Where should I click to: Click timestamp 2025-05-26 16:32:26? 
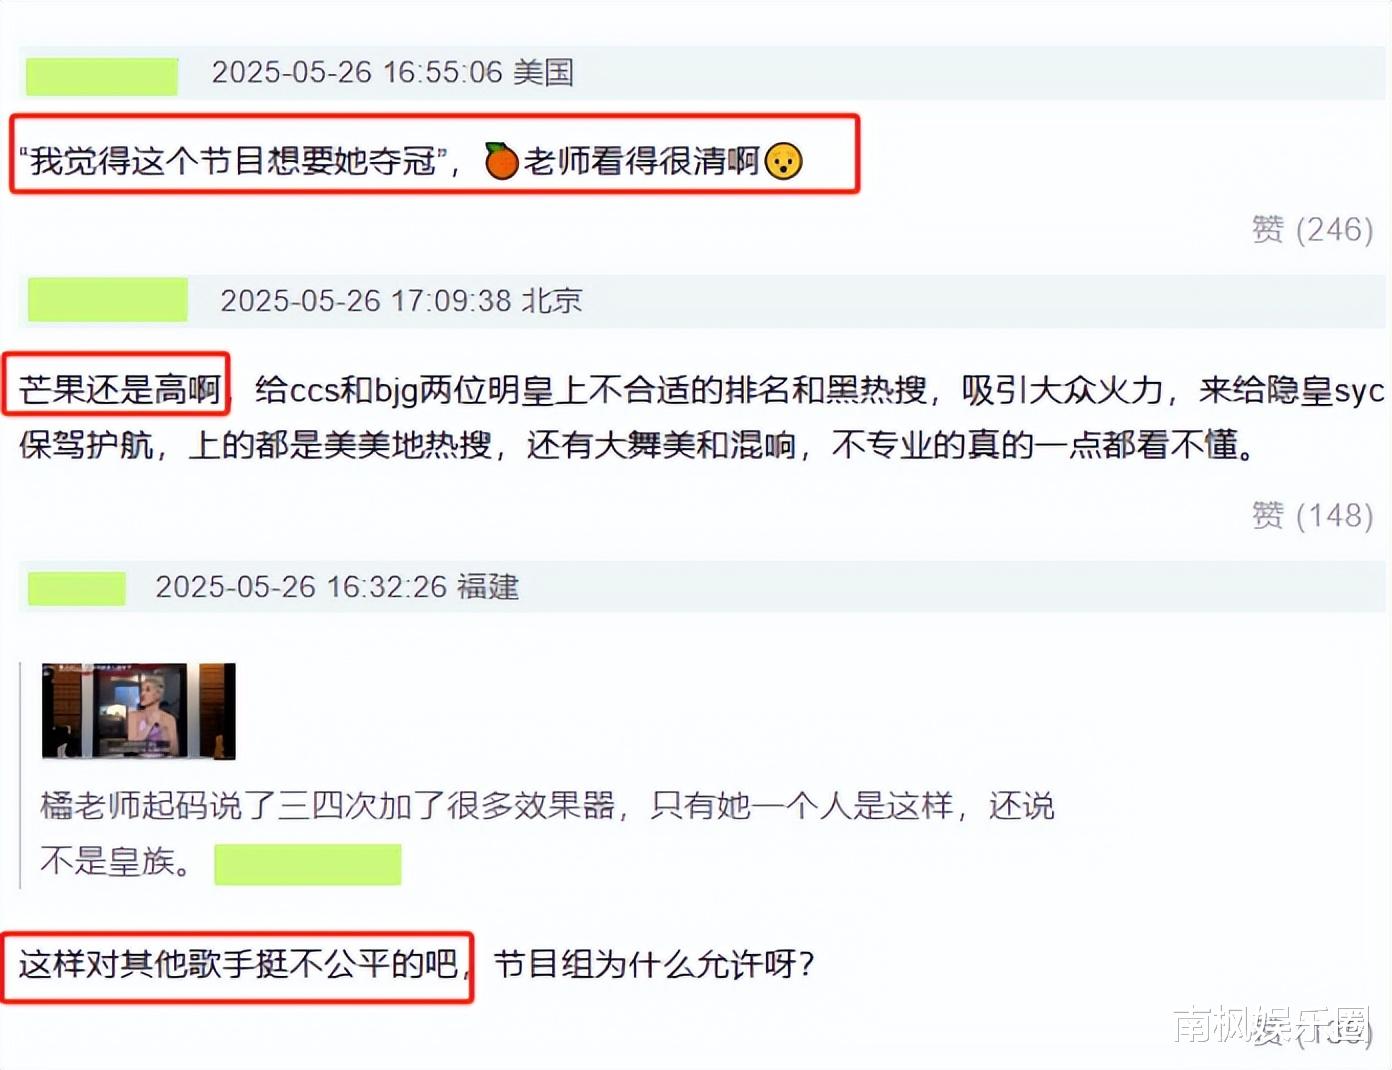point(301,586)
